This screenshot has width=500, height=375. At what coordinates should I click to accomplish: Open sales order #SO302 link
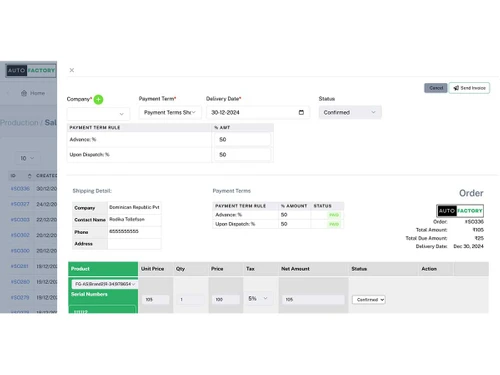[x=20, y=235]
